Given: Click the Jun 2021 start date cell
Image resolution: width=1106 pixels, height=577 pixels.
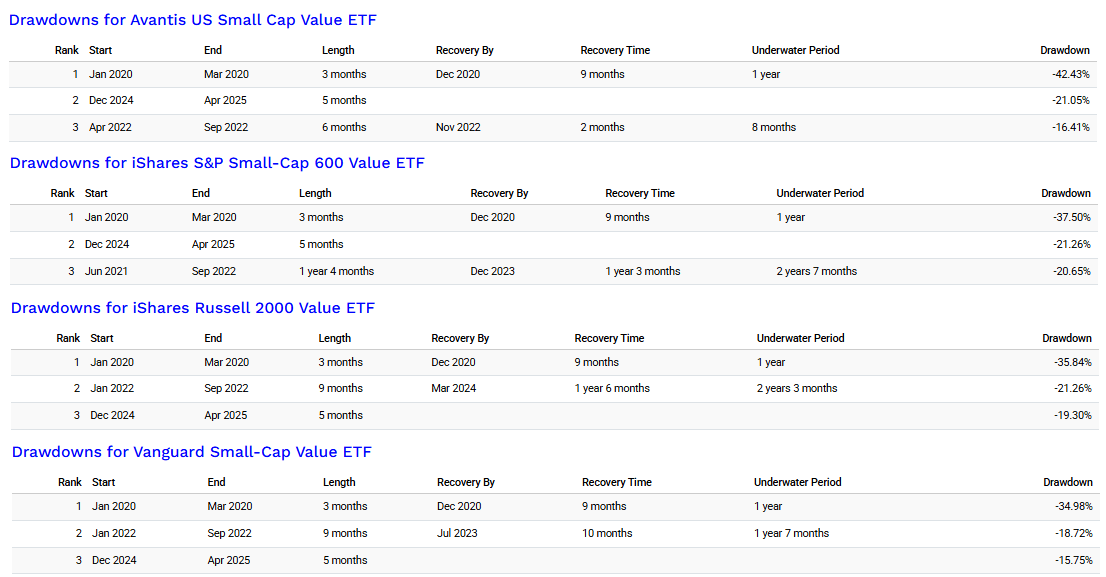Looking at the screenshot, I should coord(107,271).
